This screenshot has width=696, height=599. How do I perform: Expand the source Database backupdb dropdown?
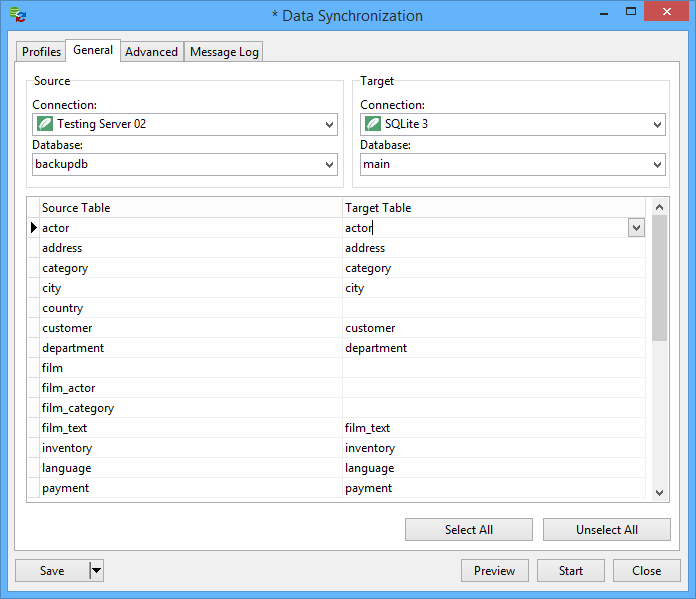(x=329, y=165)
